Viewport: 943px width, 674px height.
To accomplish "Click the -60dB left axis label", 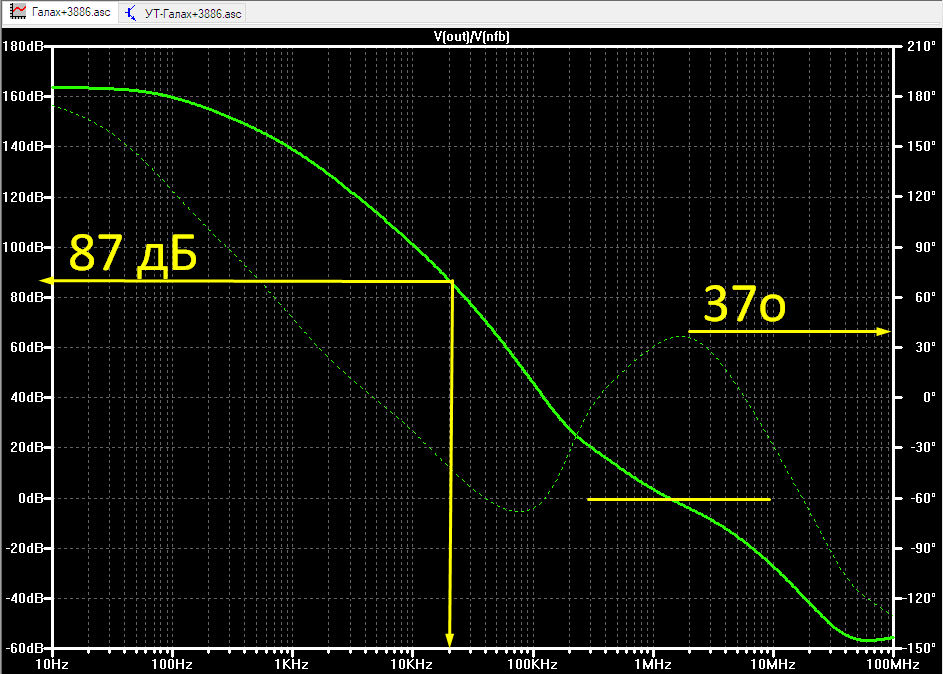I will [24, 648].
